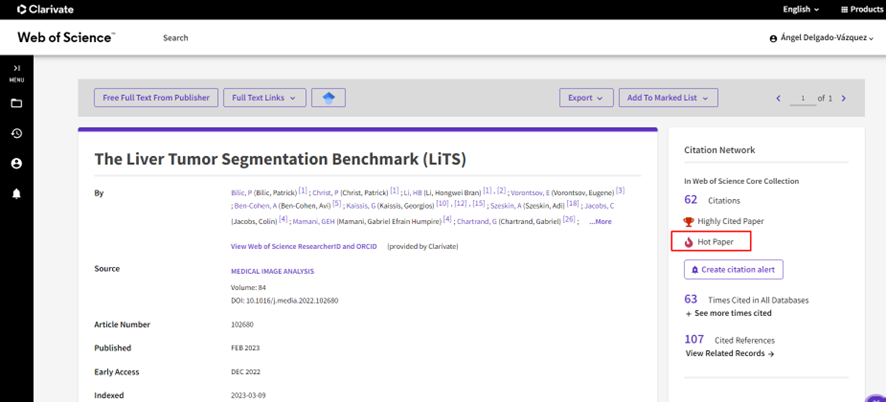
Task: Expand Full Text Links dropdown
Action: (264, 98)
